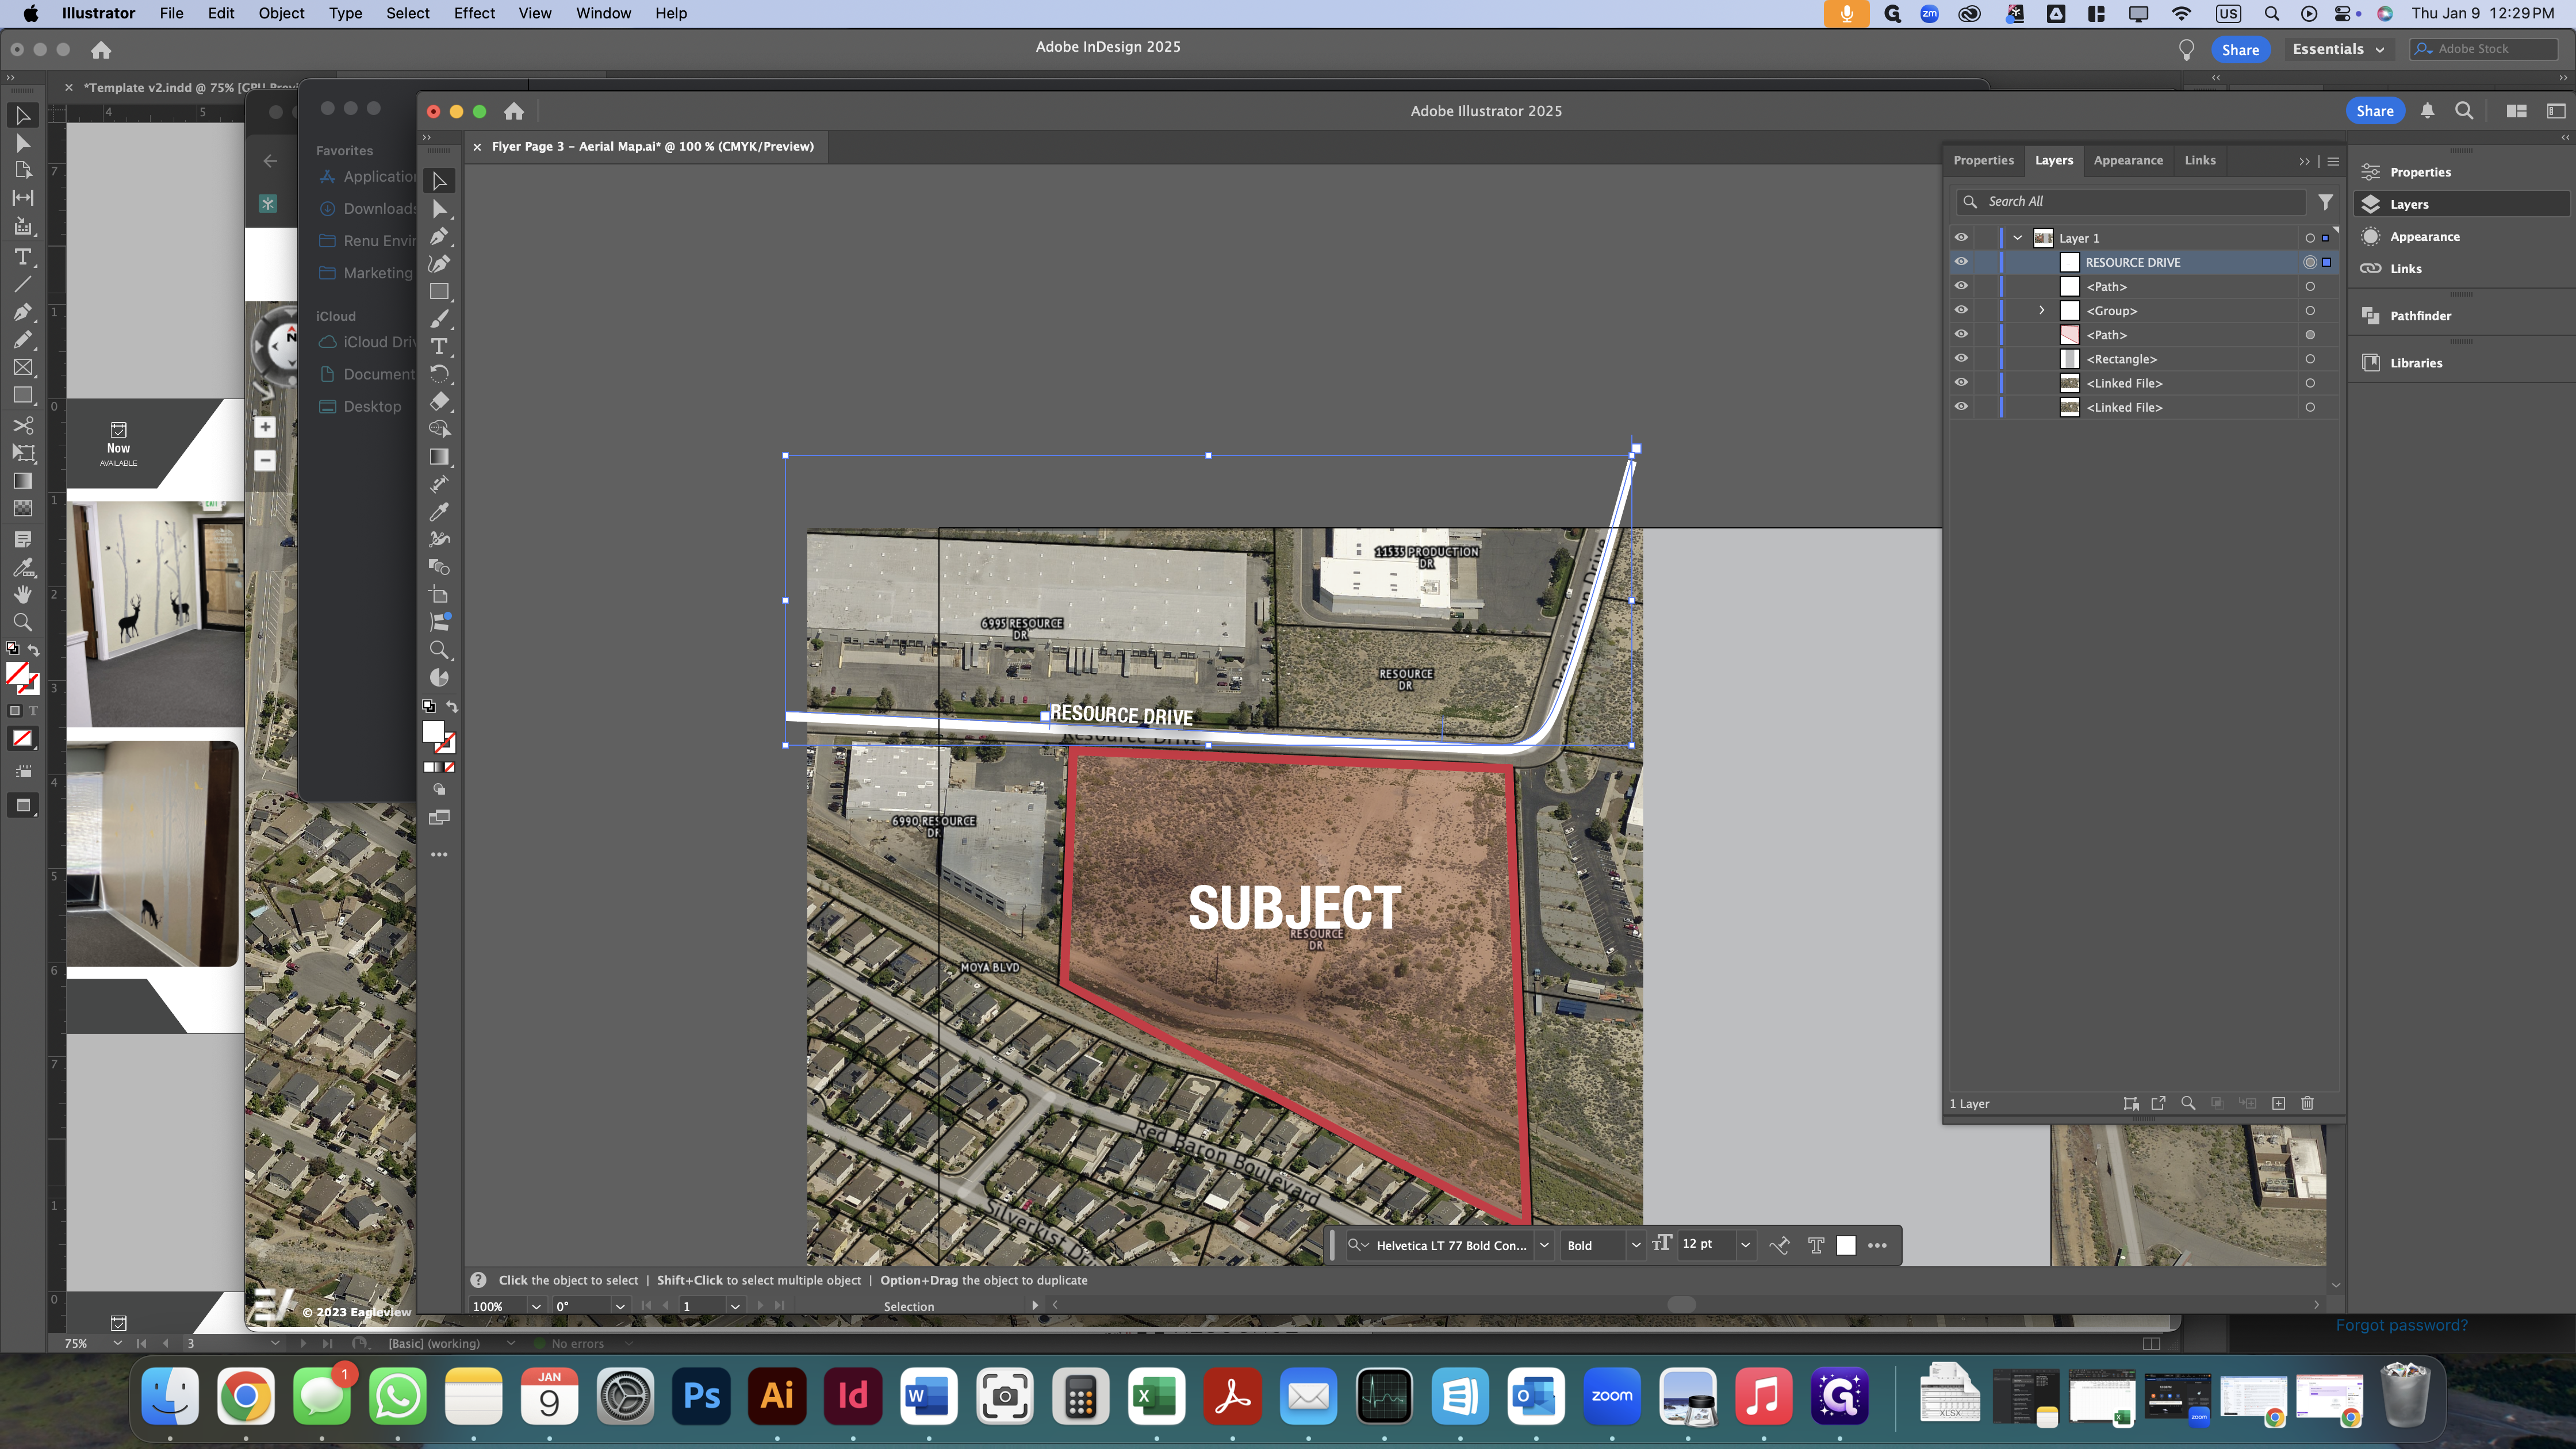The width and height of the screenshot is (2576, 1449).
Task: Open the Window menu
Action: (x=603, y=13)
